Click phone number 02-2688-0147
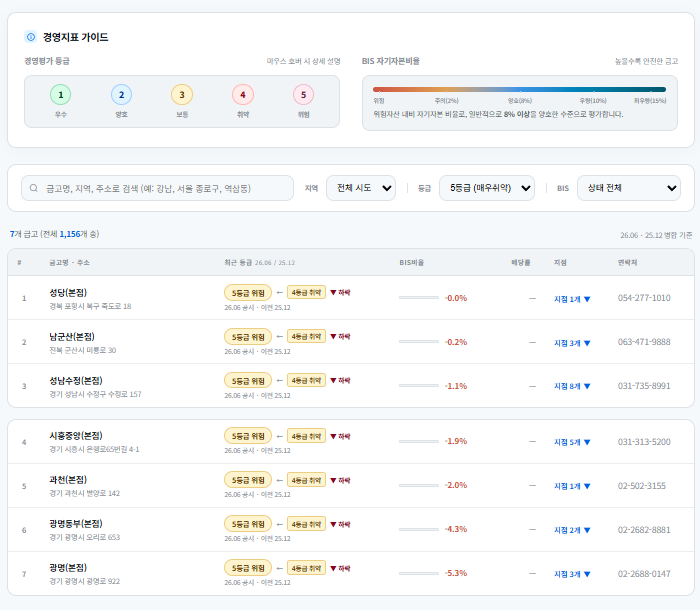The height and width of the screenshot is (610, 700). [x=644, y=573]
